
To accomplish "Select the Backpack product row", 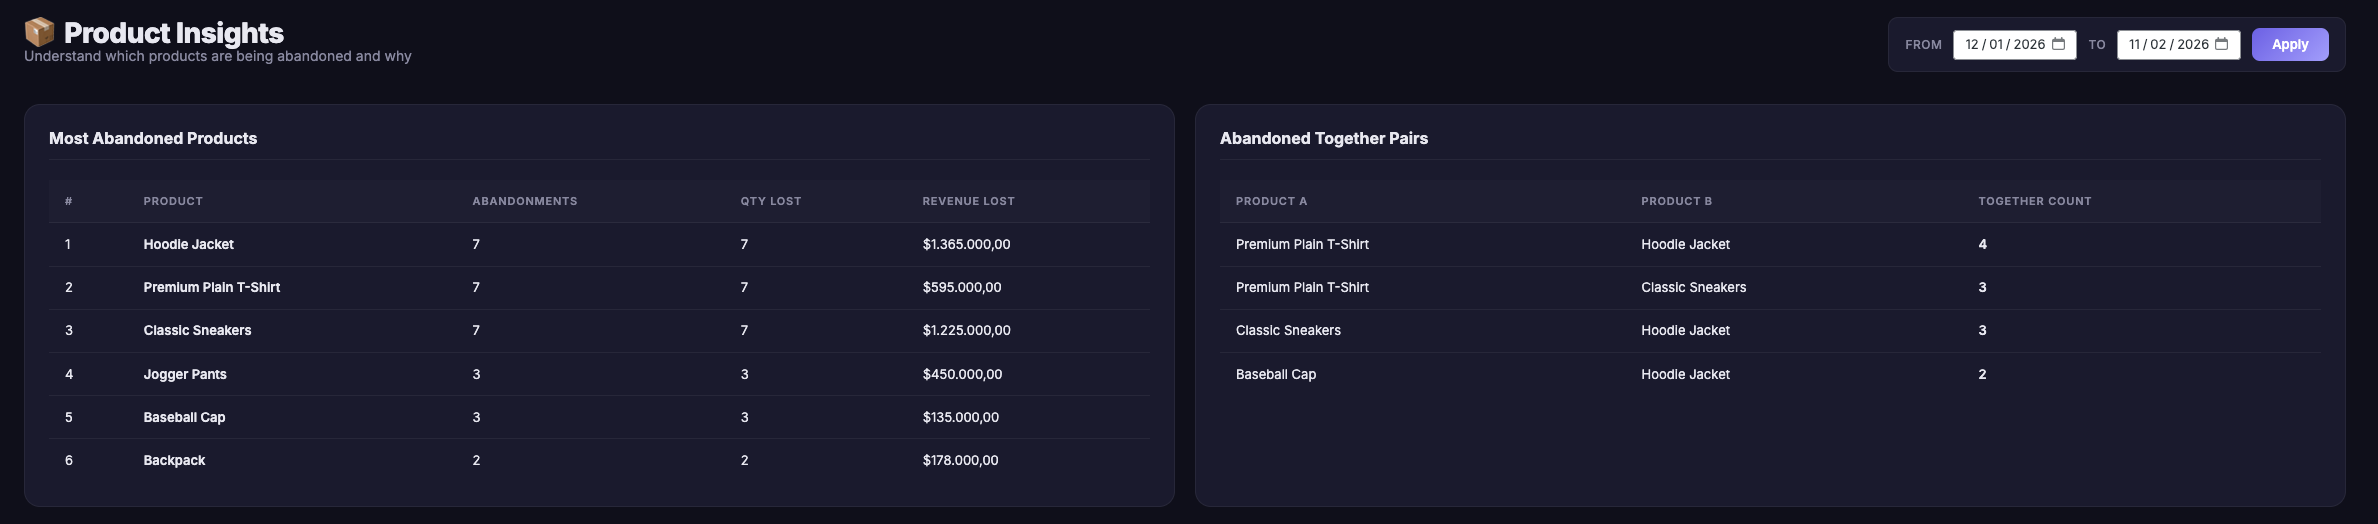I will pyautogui.click(x=174, y=460).
